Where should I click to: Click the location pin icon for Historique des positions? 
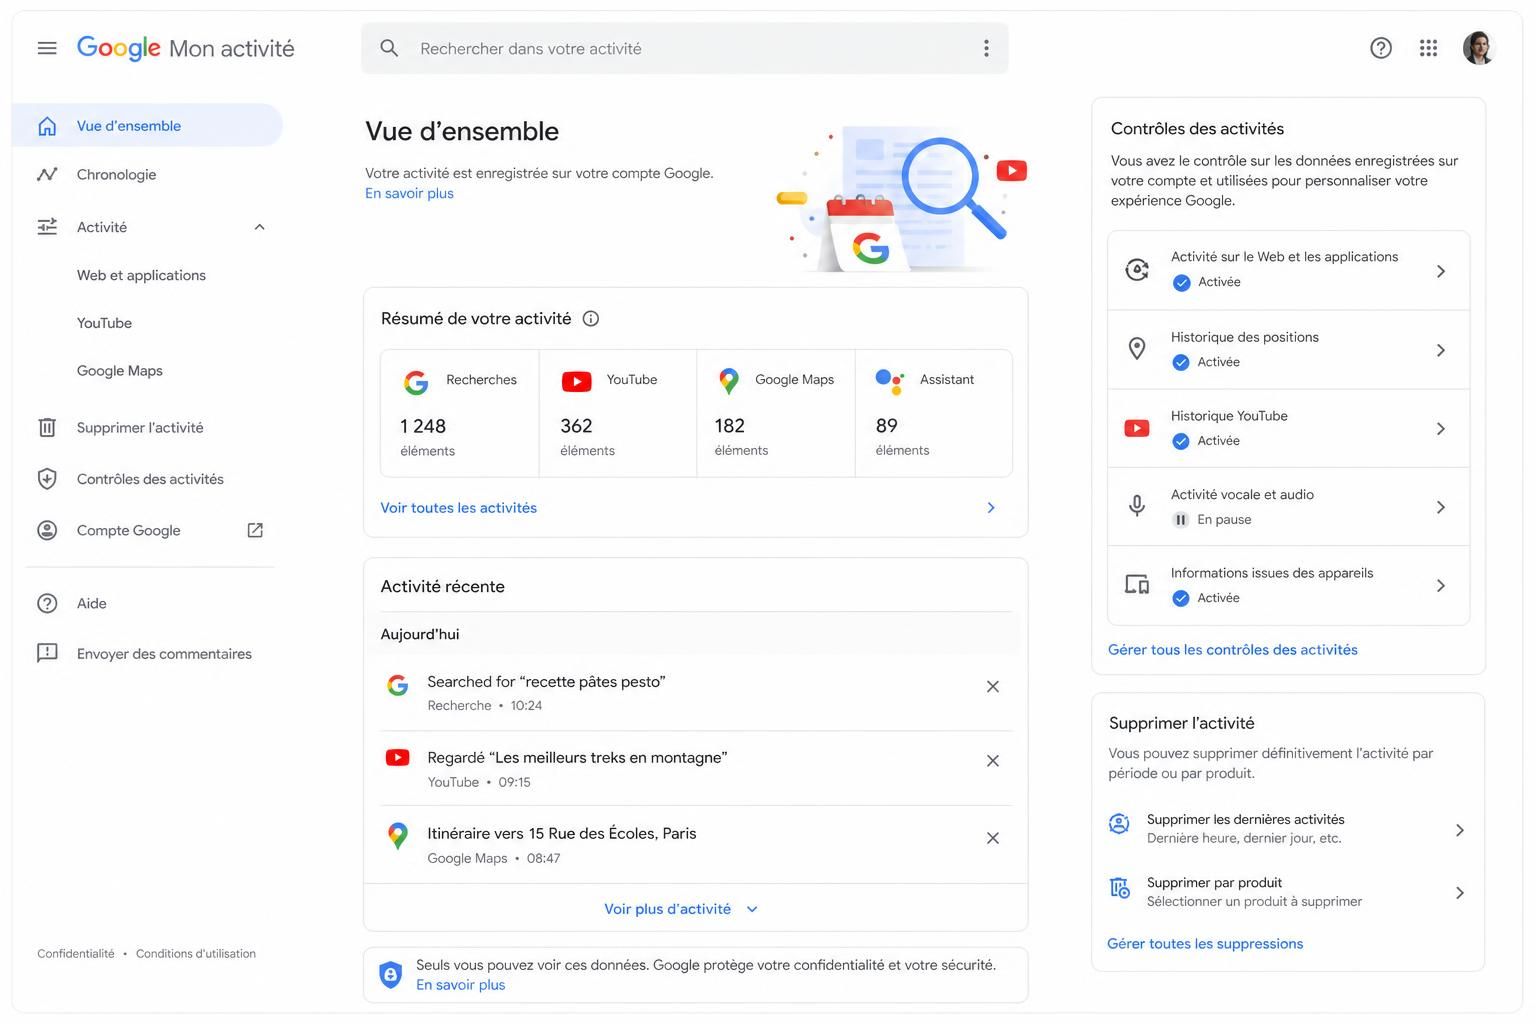point(1137,348)
